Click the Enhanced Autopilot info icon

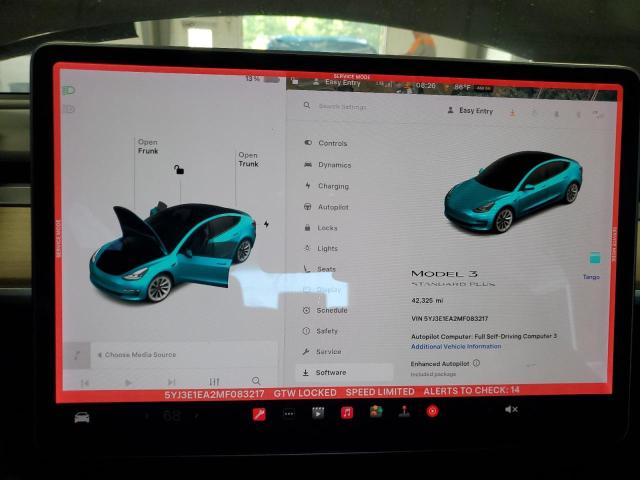coord(476,363)
